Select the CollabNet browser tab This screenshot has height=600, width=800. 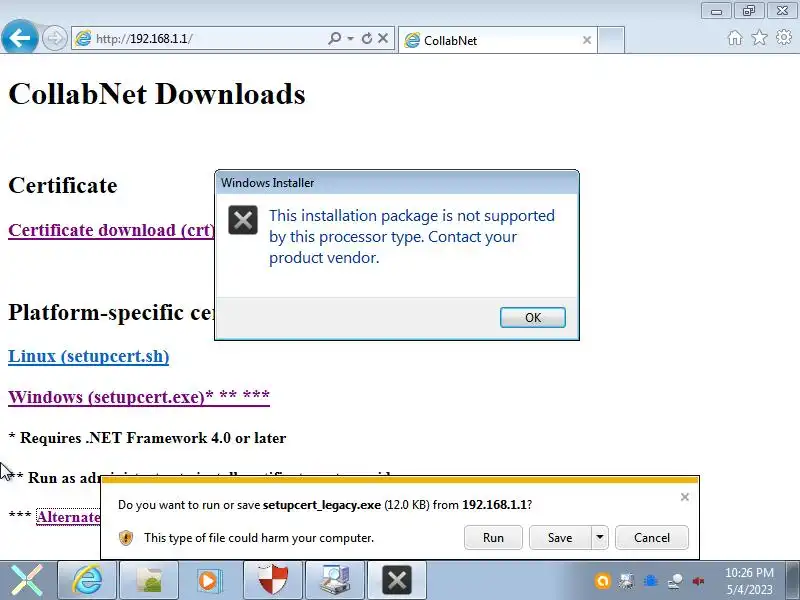click(497, 40)
